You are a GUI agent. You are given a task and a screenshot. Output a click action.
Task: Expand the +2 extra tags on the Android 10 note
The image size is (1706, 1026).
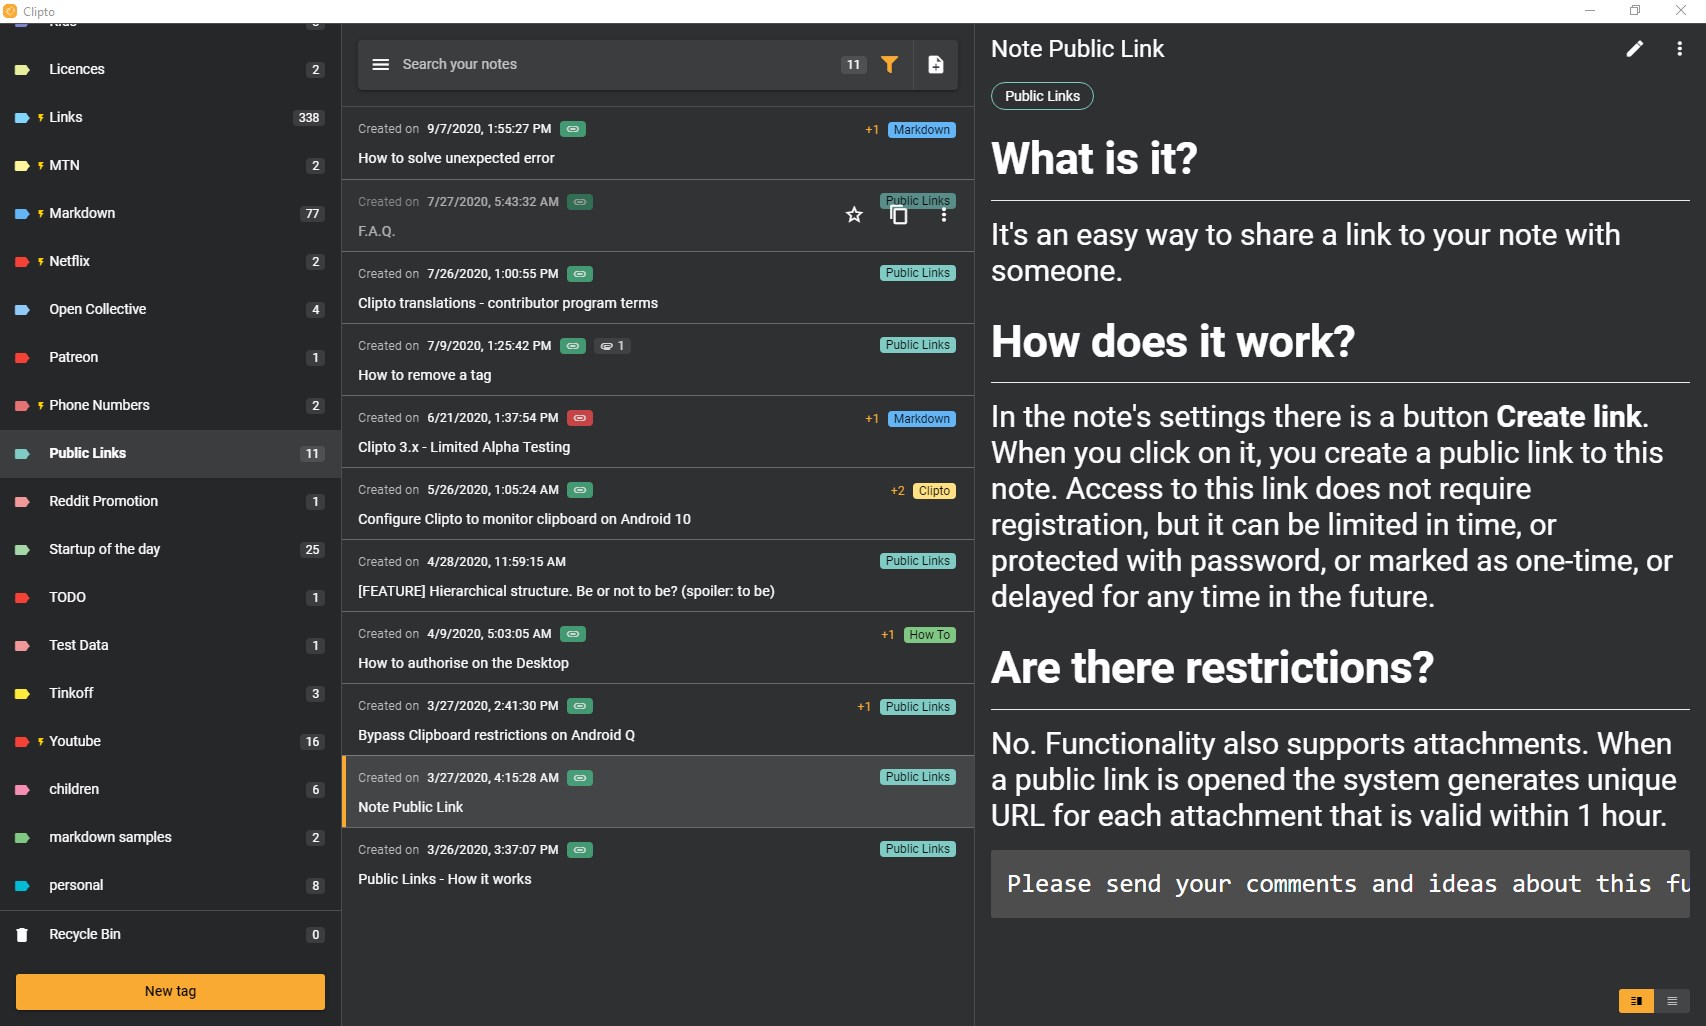(897, 491)
